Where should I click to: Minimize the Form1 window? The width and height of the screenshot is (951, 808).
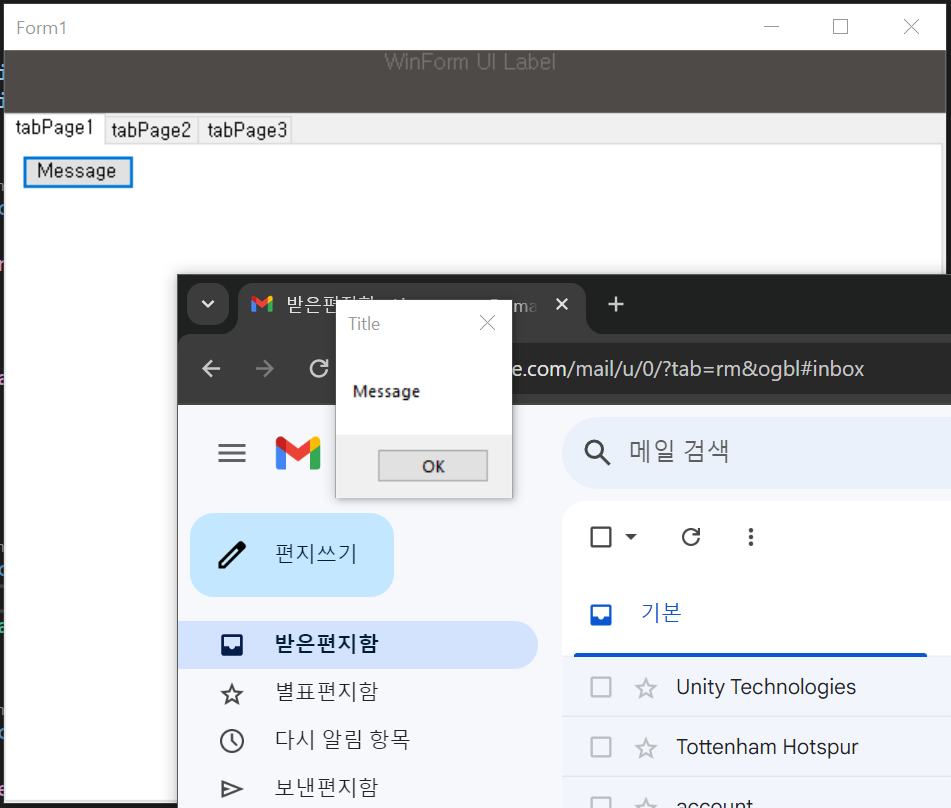(771, 27)
